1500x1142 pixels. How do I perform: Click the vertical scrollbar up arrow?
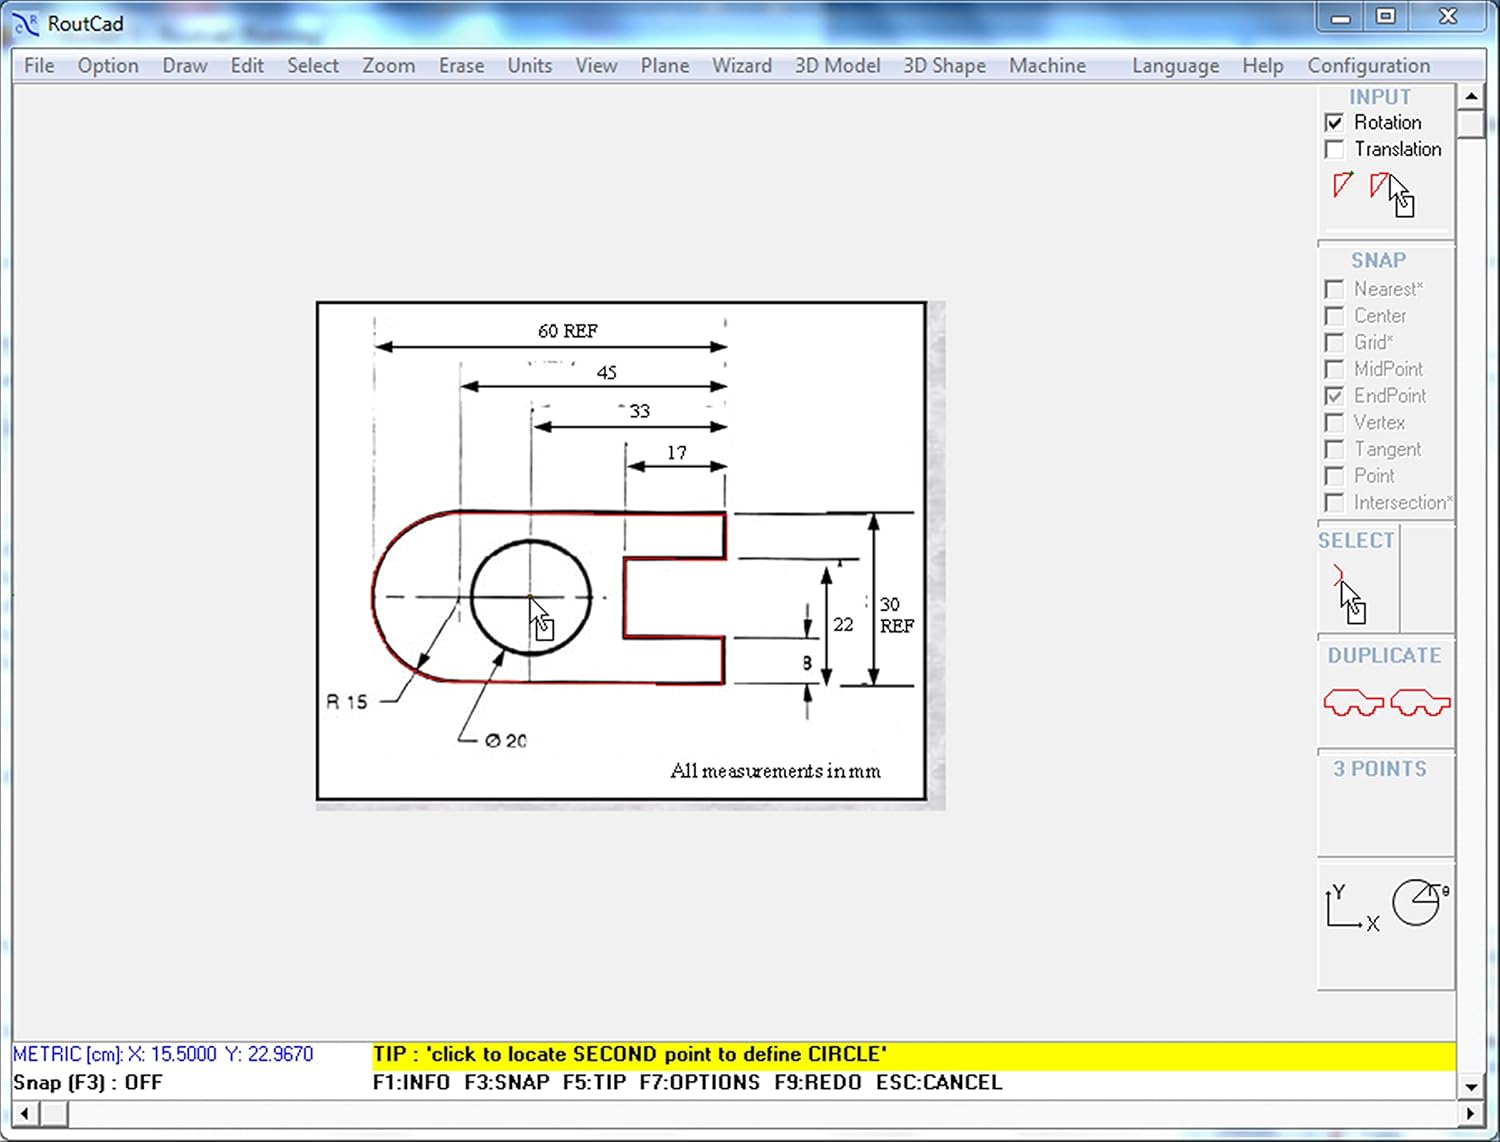1470,97
